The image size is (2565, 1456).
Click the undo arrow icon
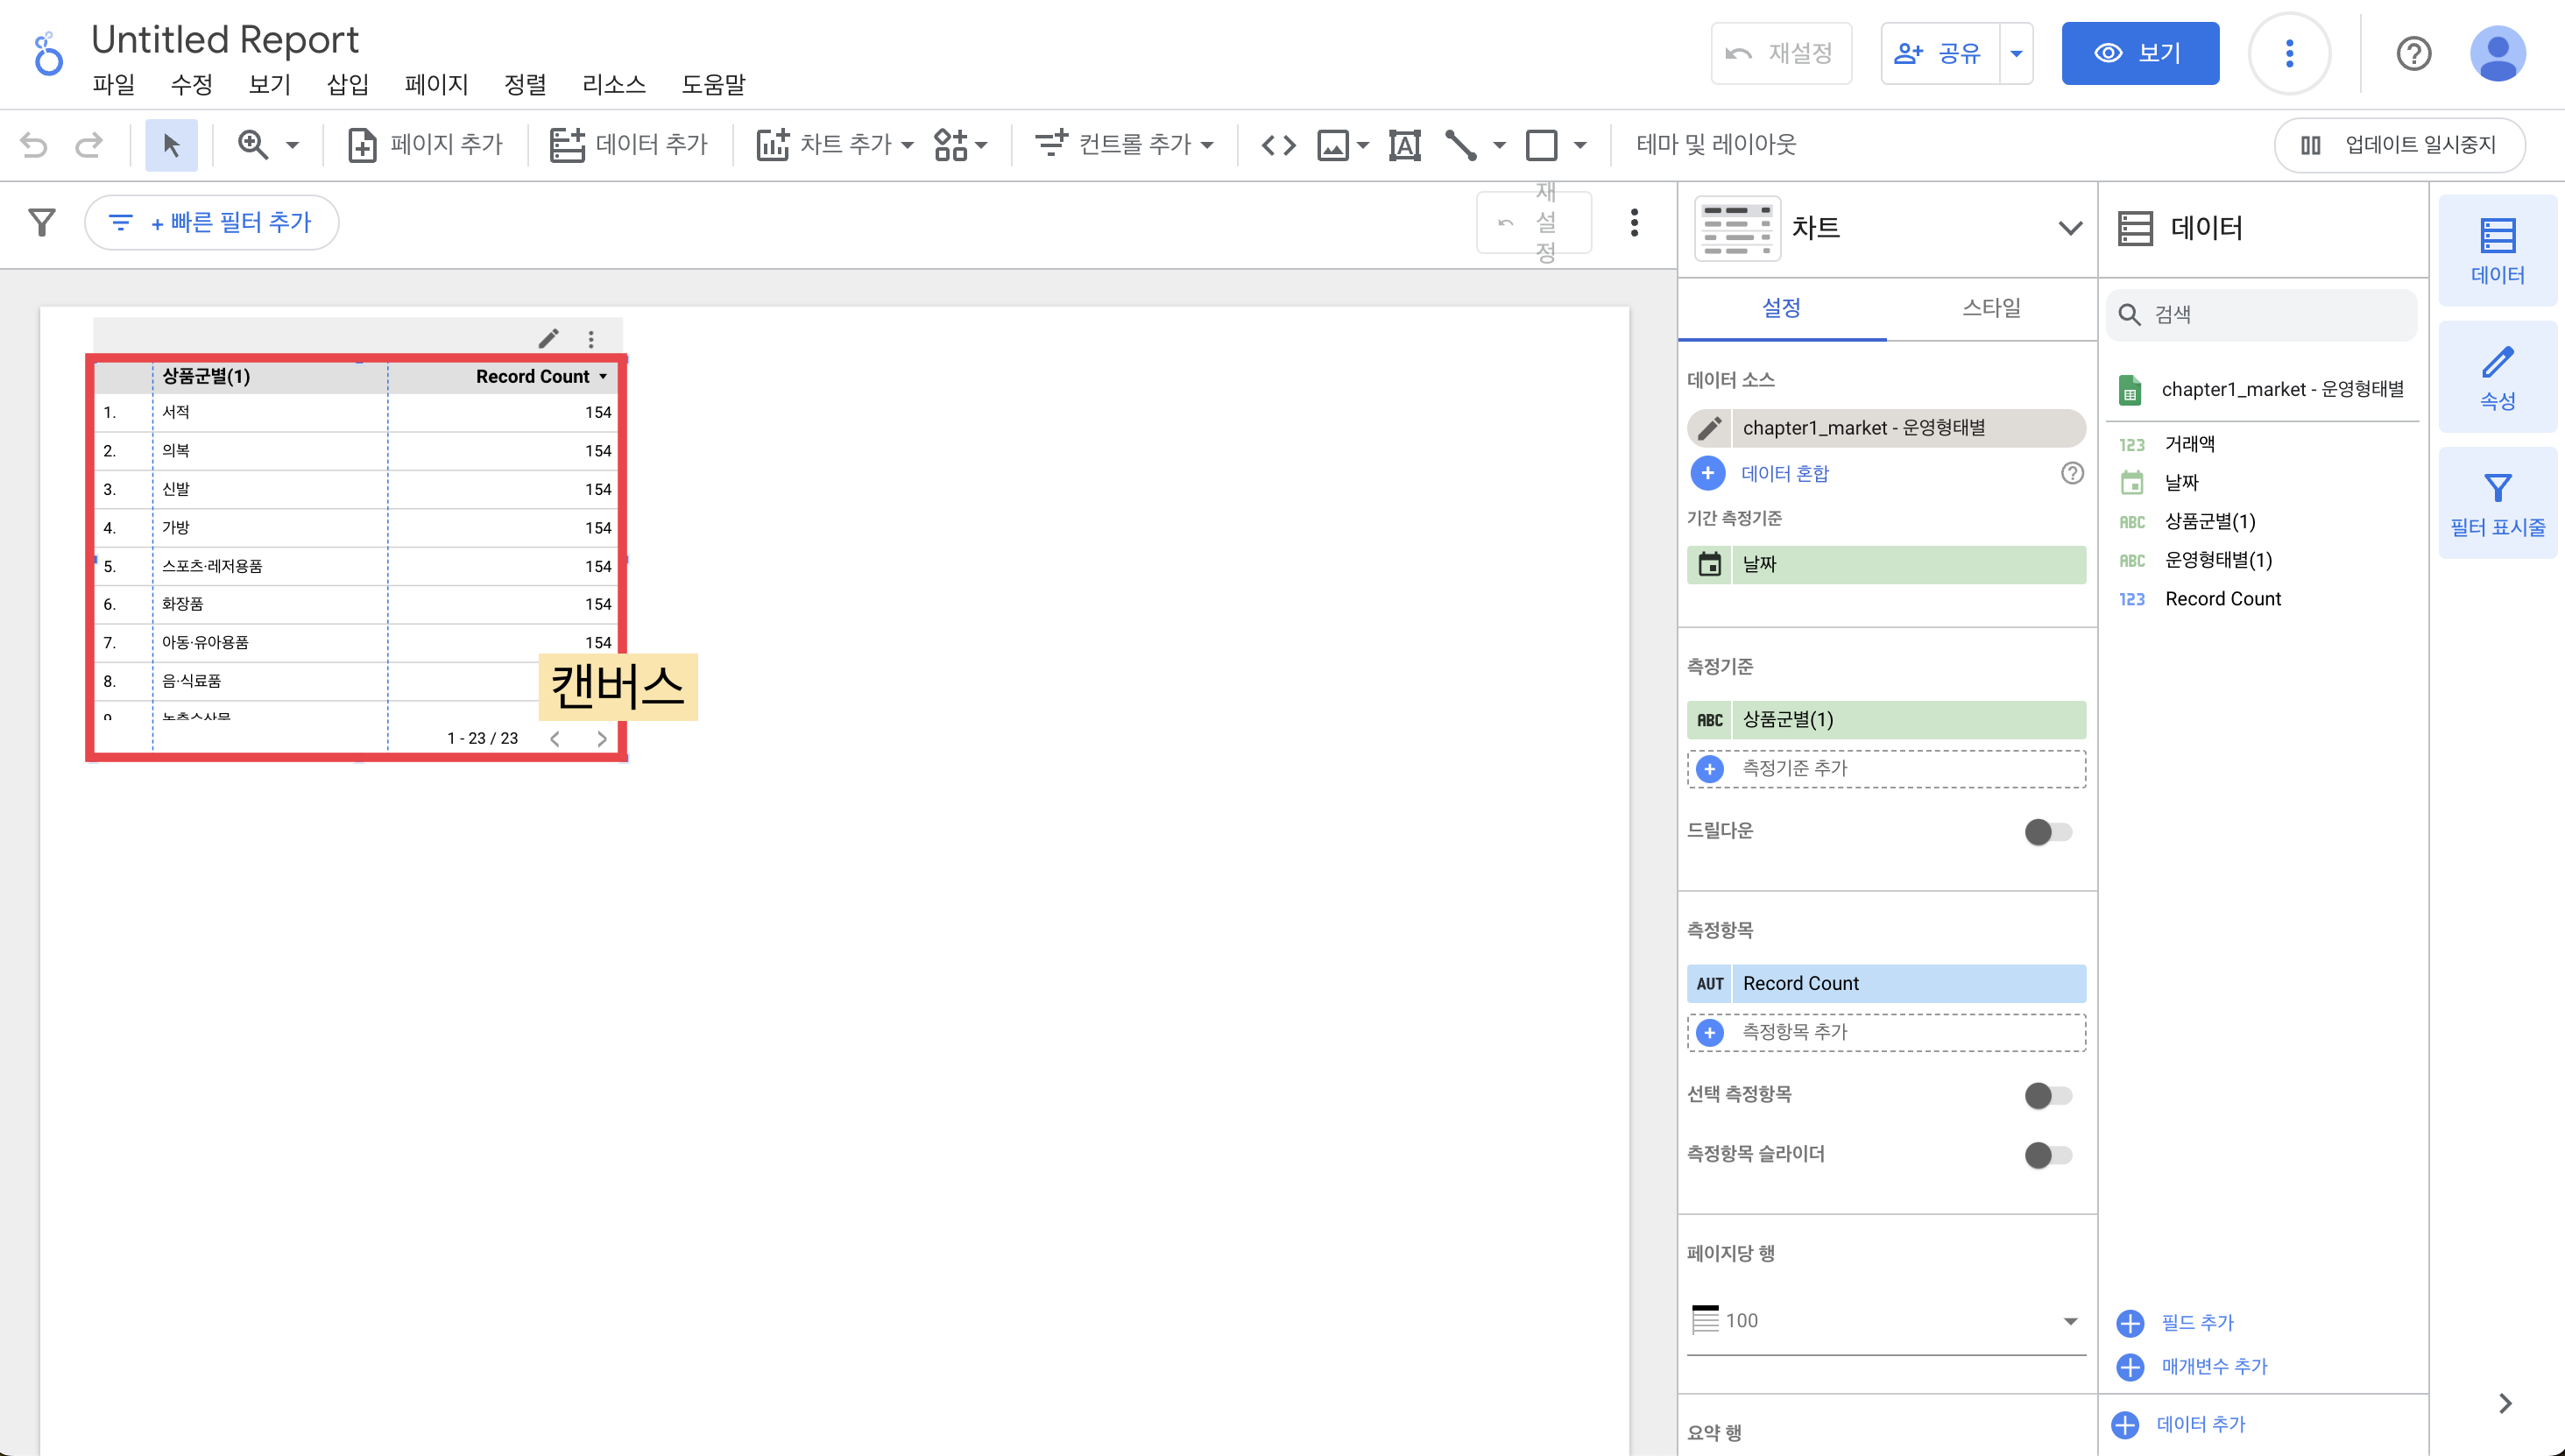[x=34, y=145]
